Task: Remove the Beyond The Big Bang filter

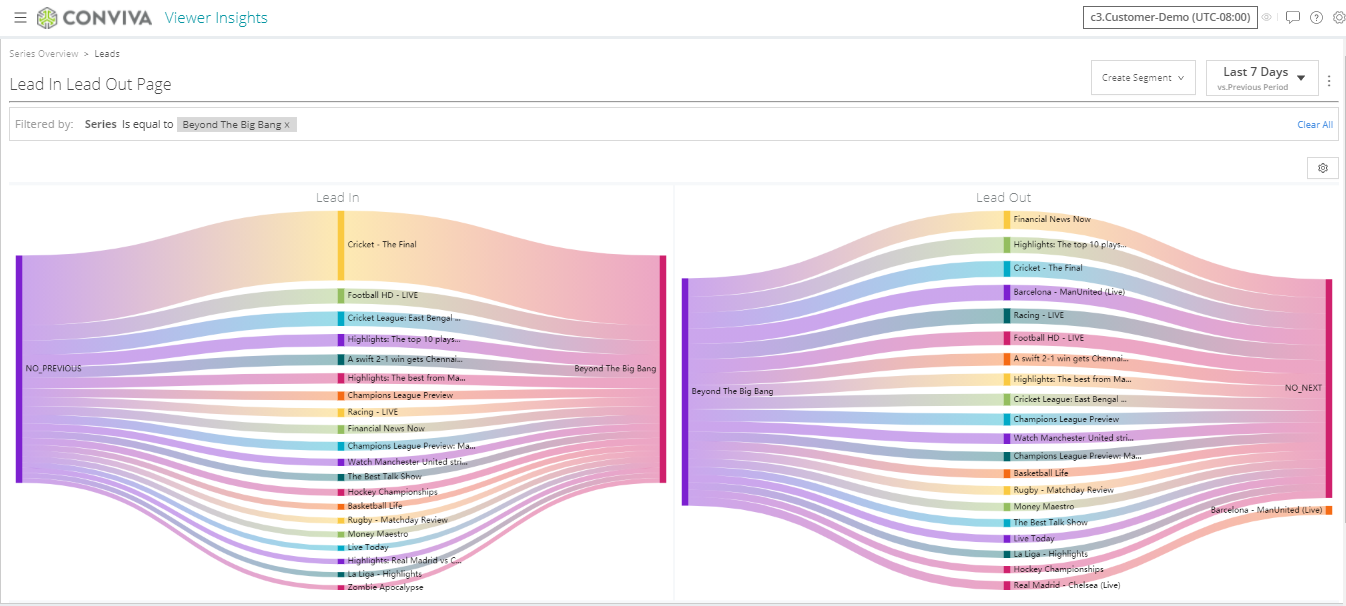Action: pos(287,125)
